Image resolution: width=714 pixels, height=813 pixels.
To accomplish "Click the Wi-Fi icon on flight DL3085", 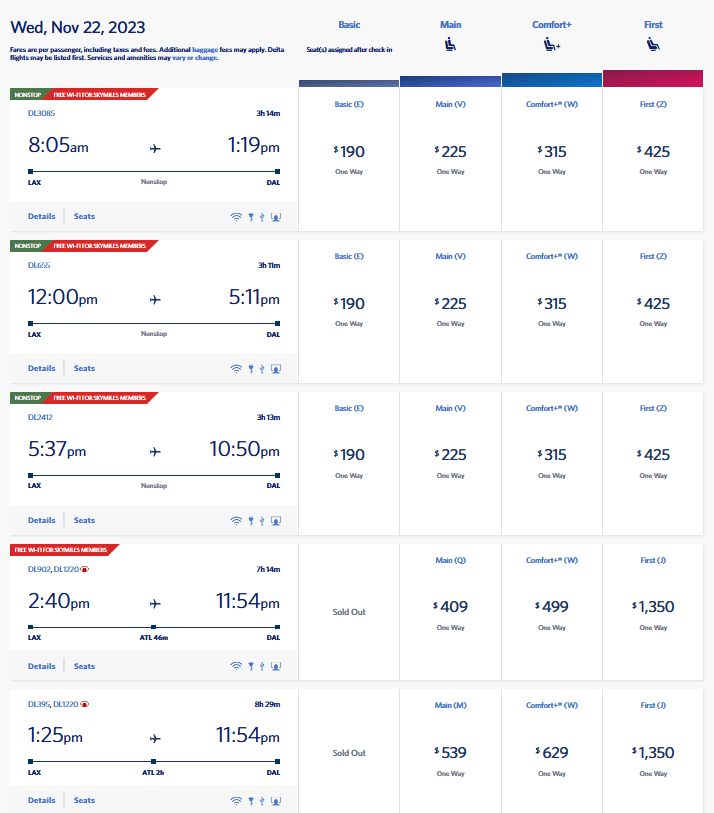I will (236, 216).
